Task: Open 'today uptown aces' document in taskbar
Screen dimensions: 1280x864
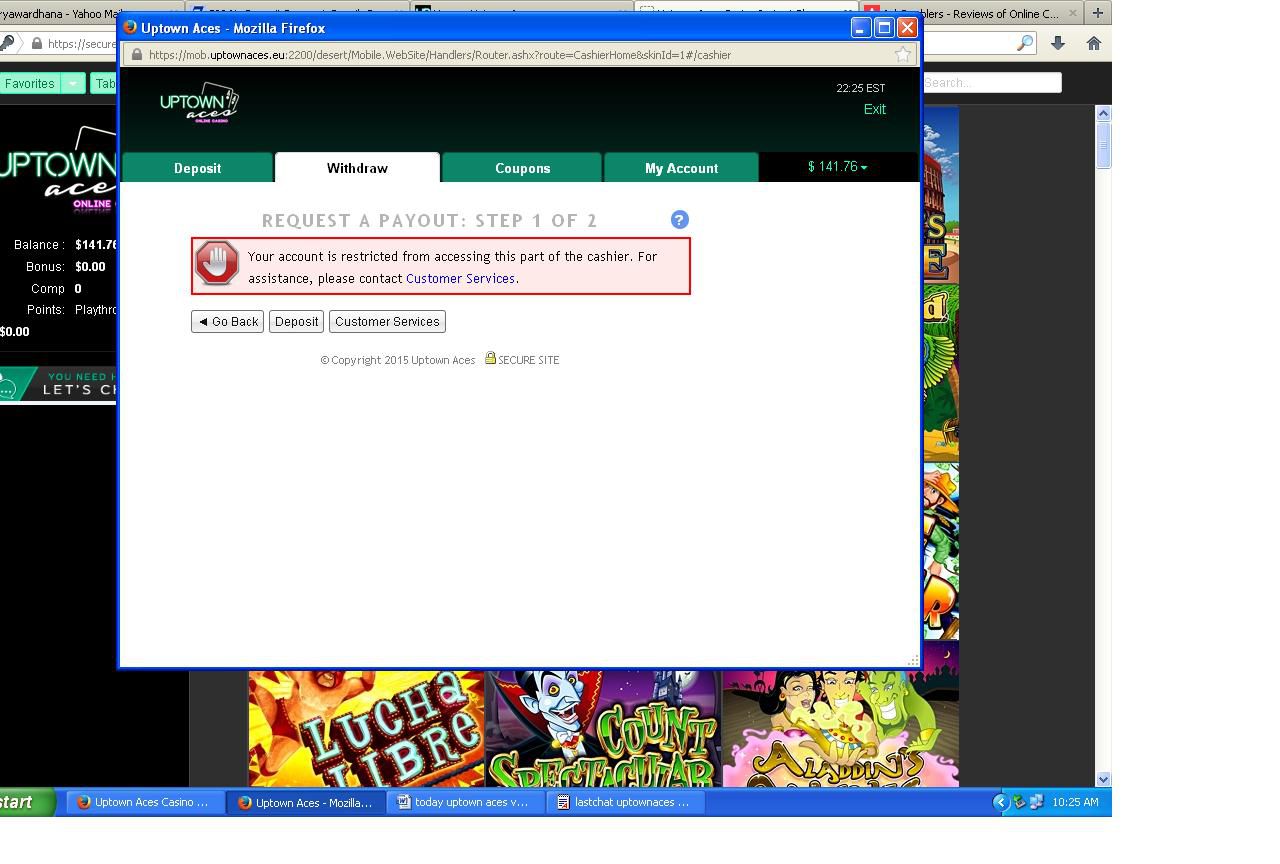Action: 466,802
